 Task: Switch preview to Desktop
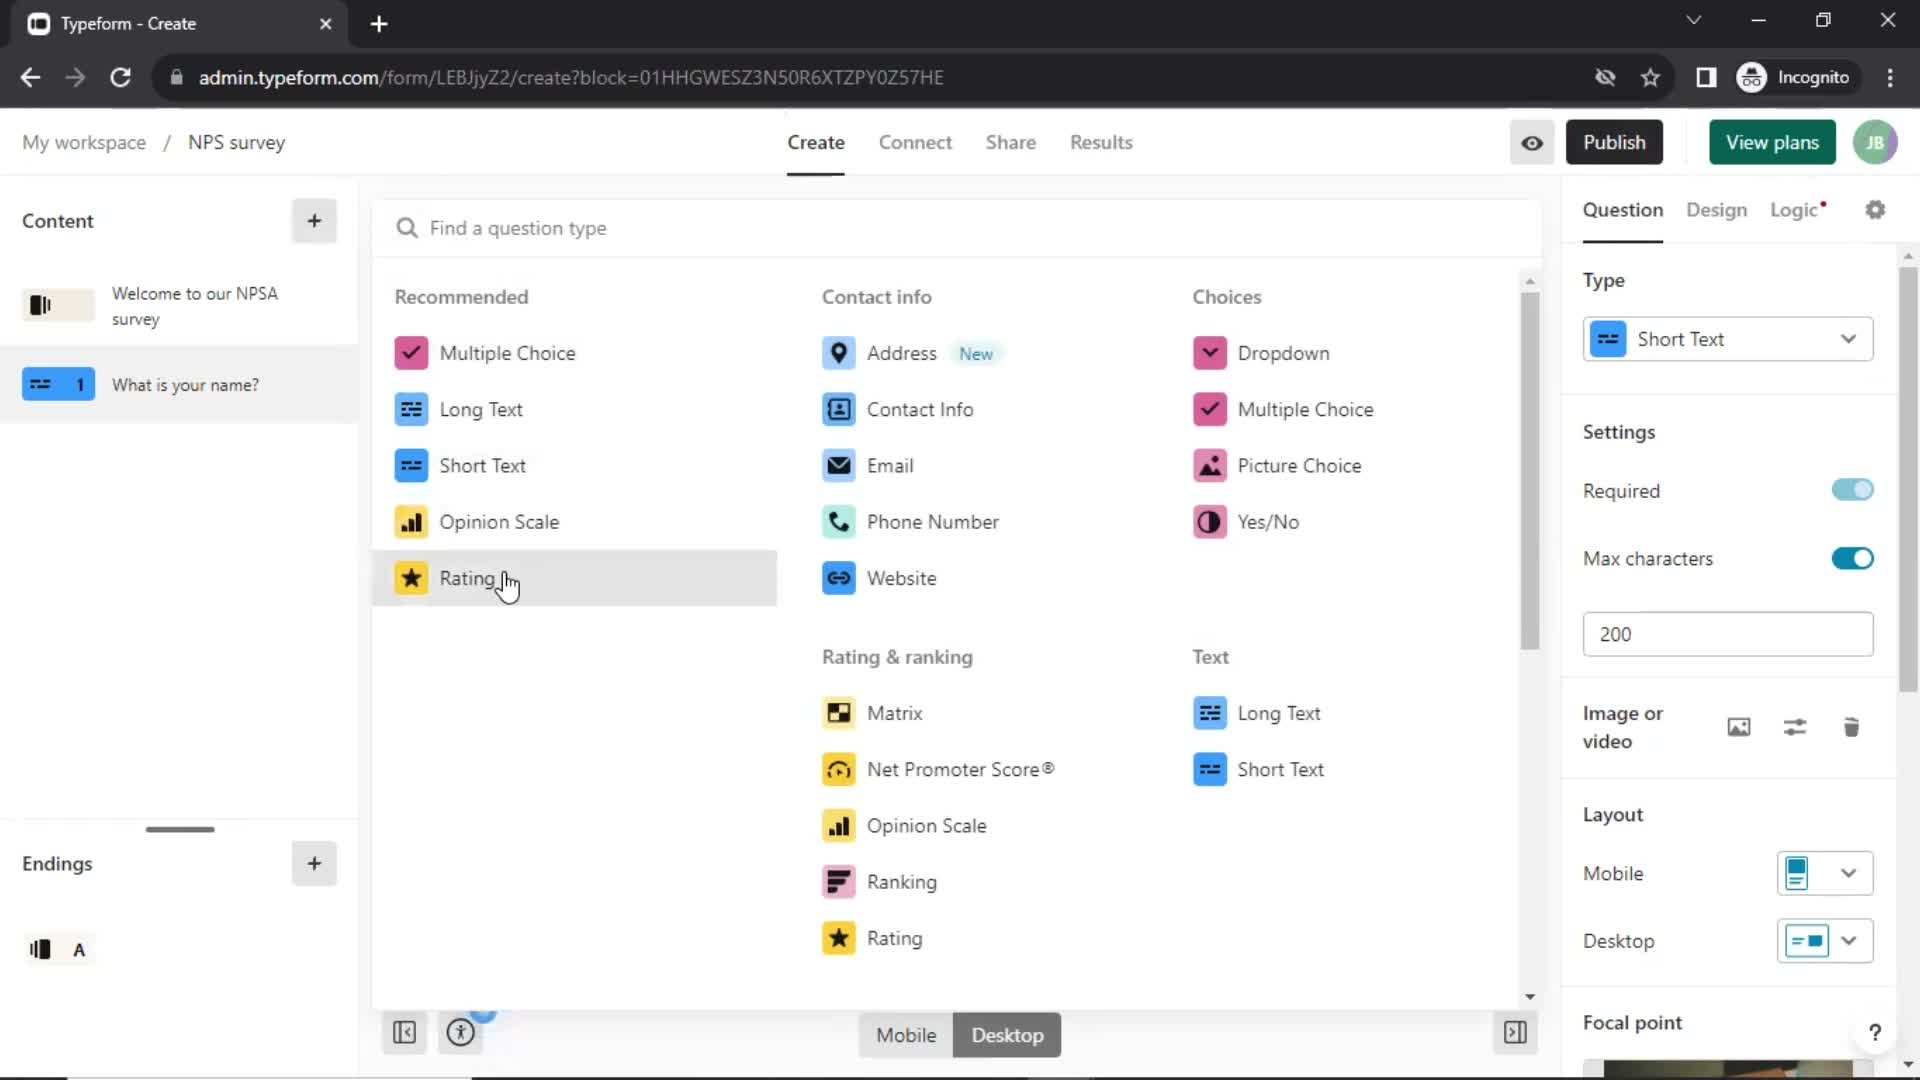1007,1035
